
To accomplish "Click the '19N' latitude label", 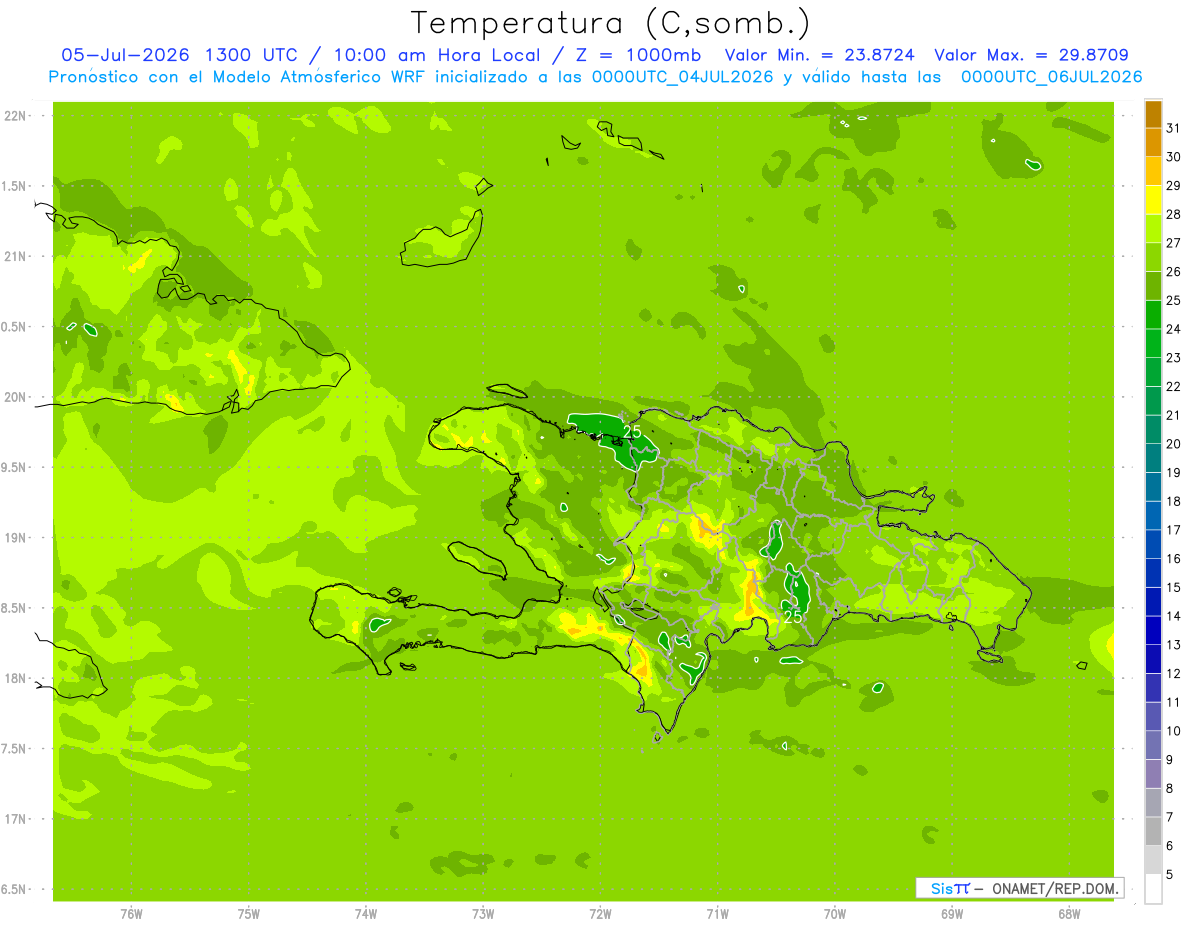I will 17,538.
